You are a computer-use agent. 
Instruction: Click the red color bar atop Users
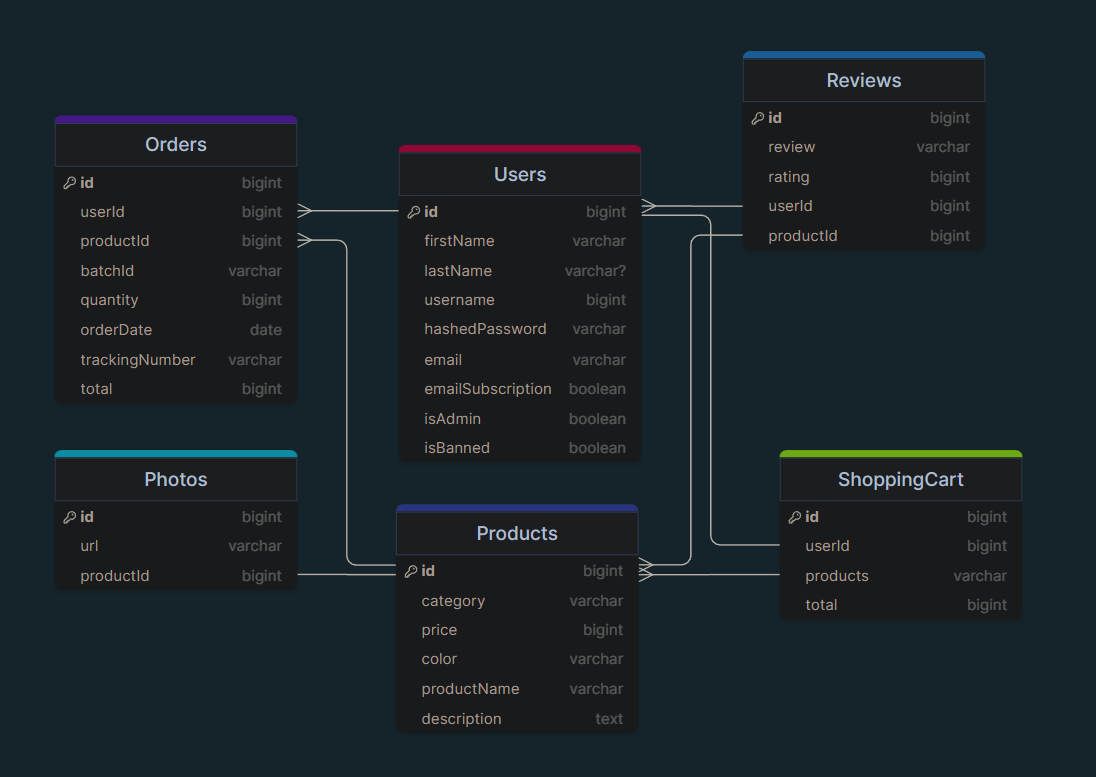(x=520, y=149)
